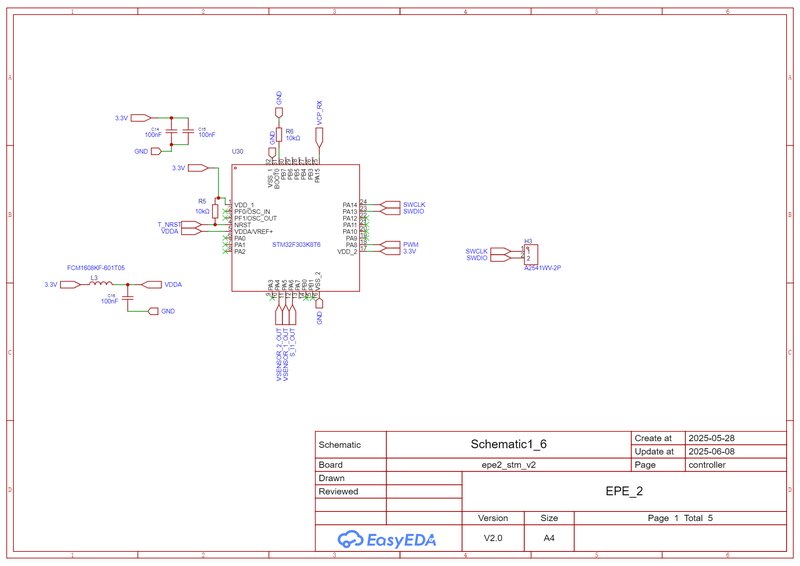Viewport: 800px width, 566px height.
Task: Click the U30 designator label
Action: [x=237, y=152]
